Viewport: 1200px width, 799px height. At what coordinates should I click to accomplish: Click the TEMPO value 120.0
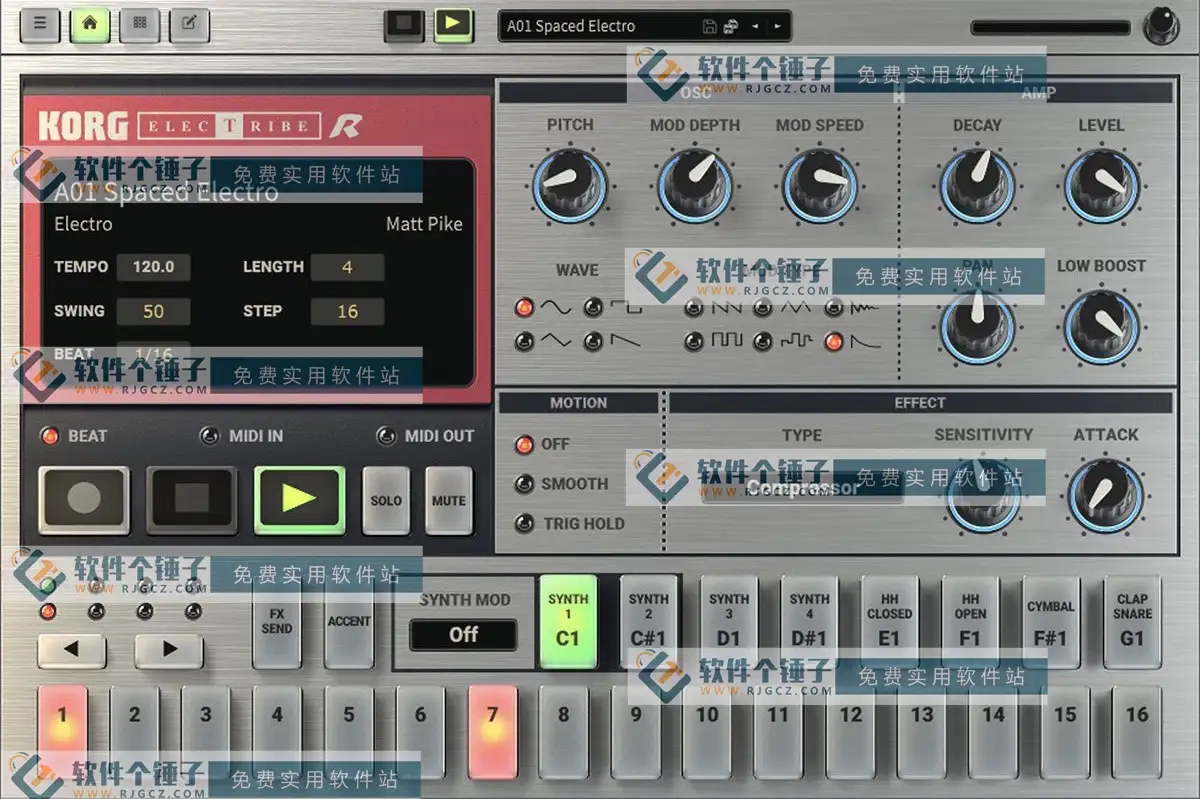[153, 267]
